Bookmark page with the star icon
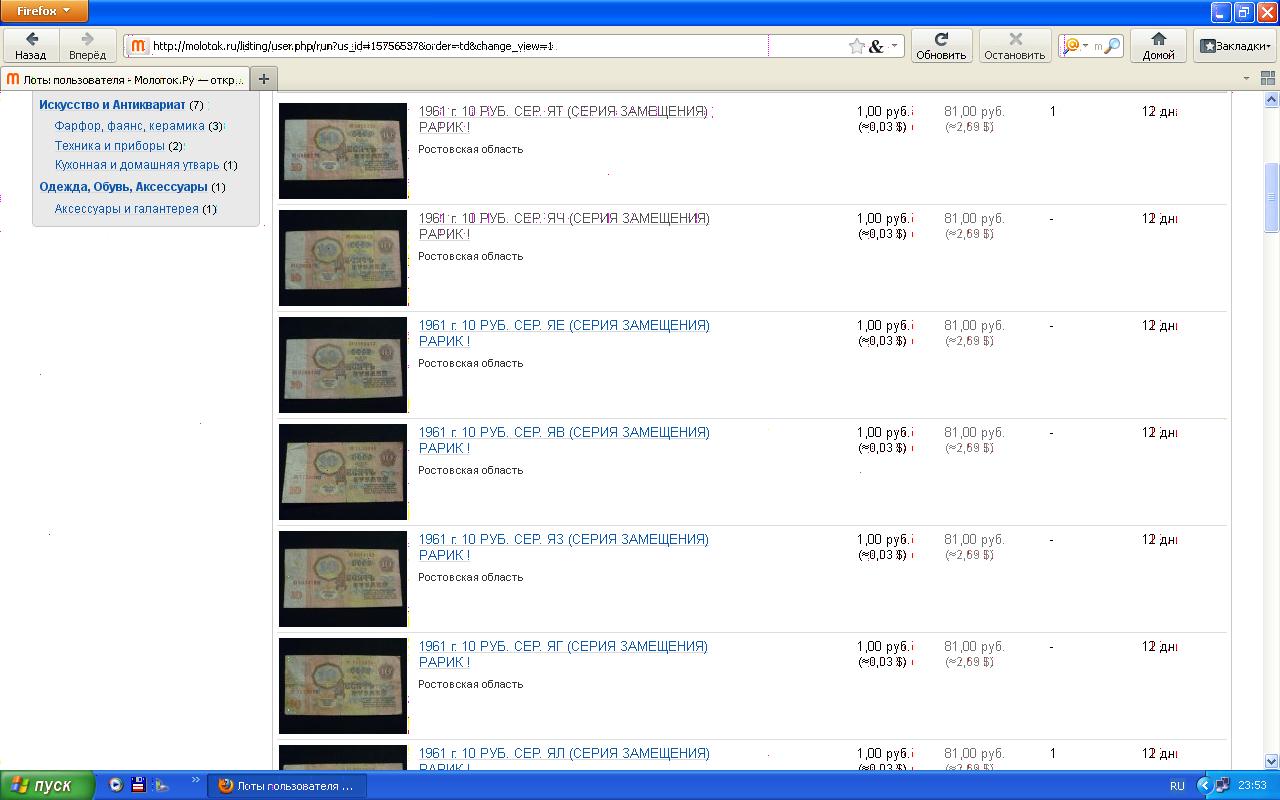Screen dimensions: 1280x800 (856, 46)
